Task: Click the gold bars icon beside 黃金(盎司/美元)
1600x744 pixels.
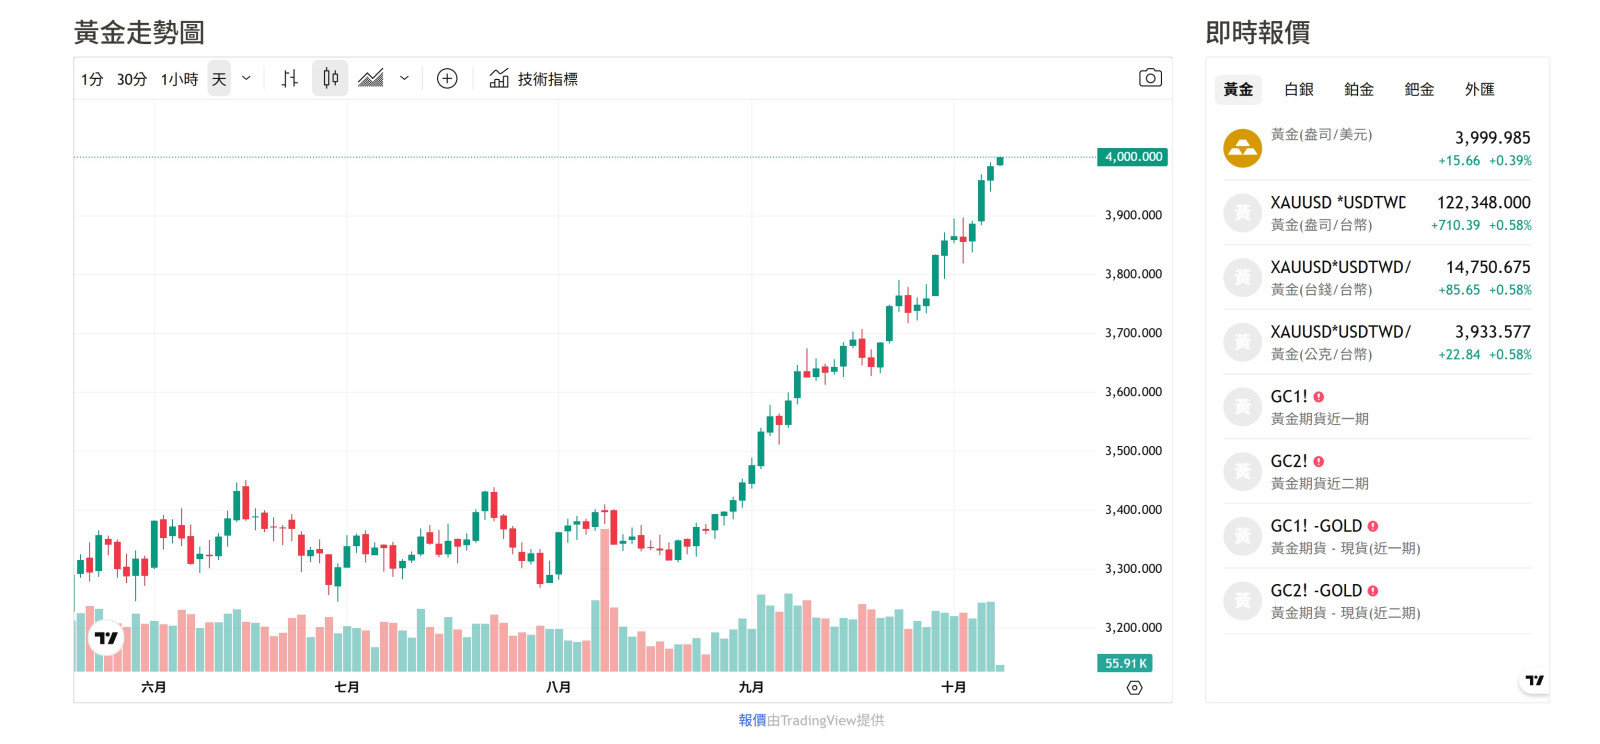Action: coord(1243,148)
